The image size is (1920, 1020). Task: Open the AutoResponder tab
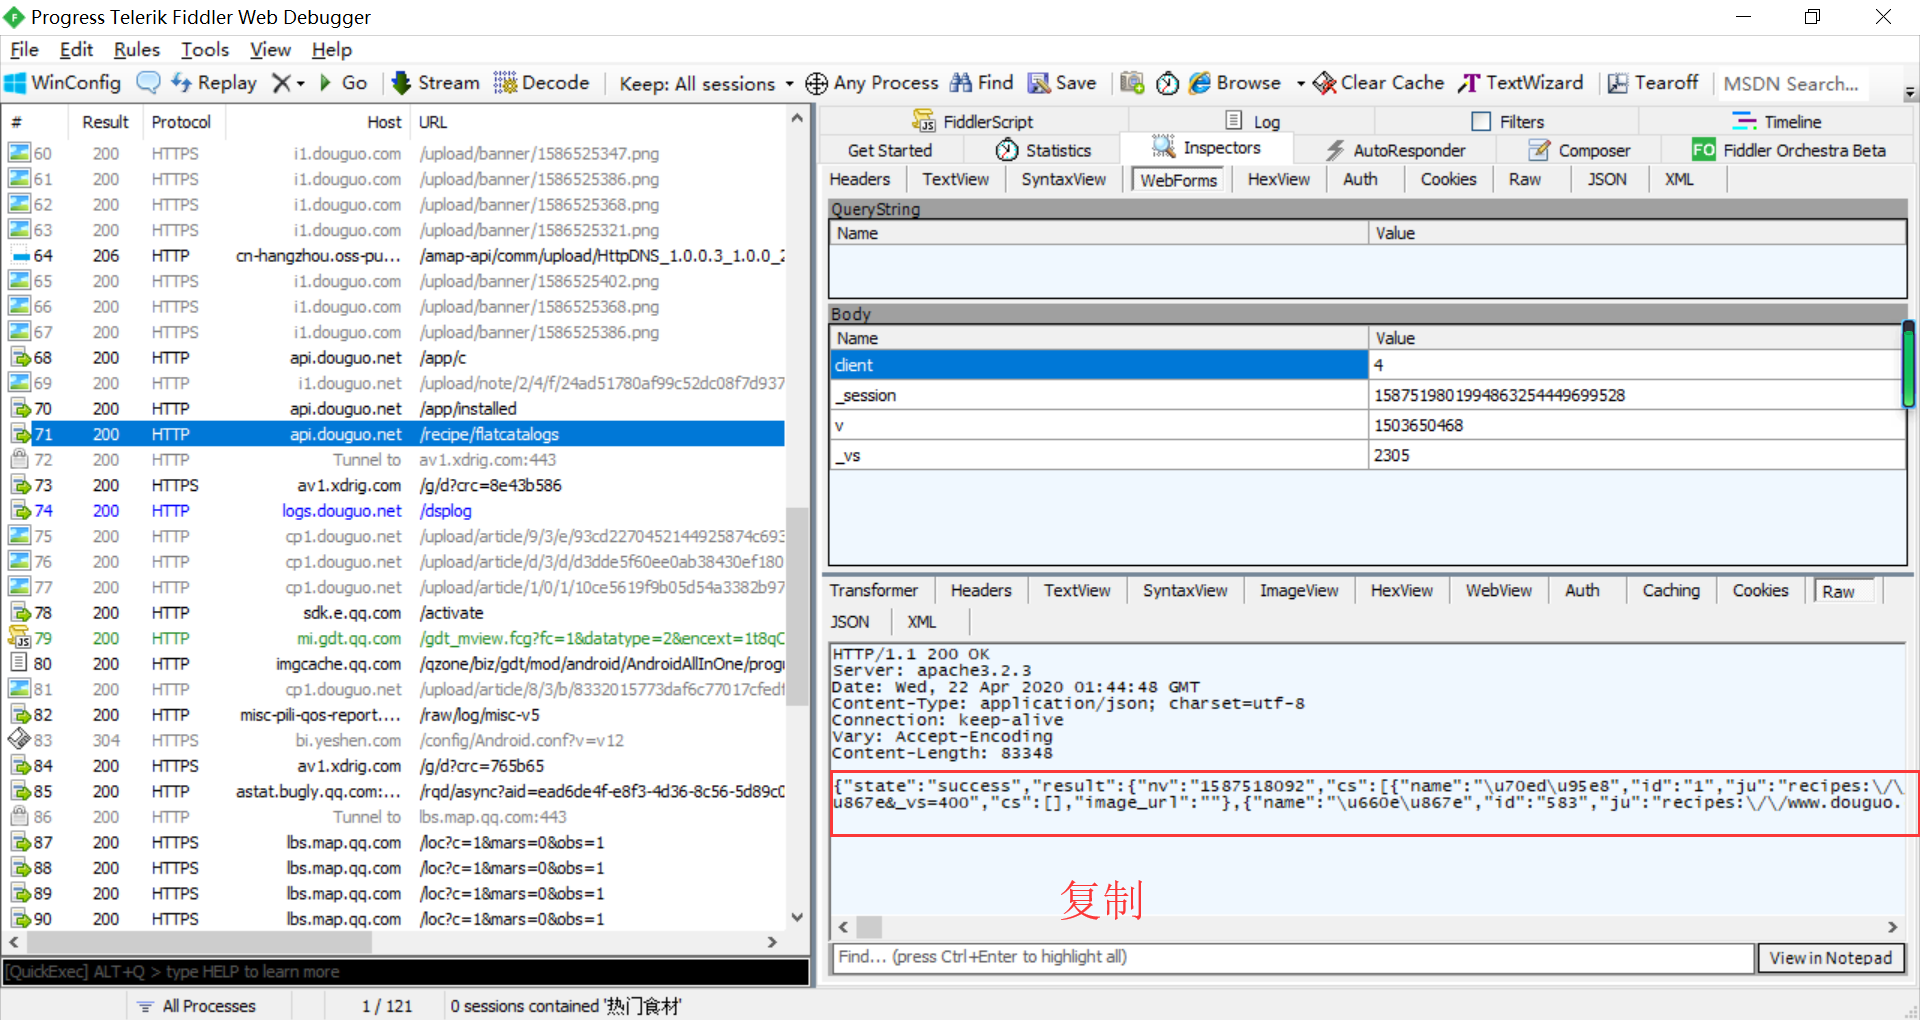[x=1395, y=150]
